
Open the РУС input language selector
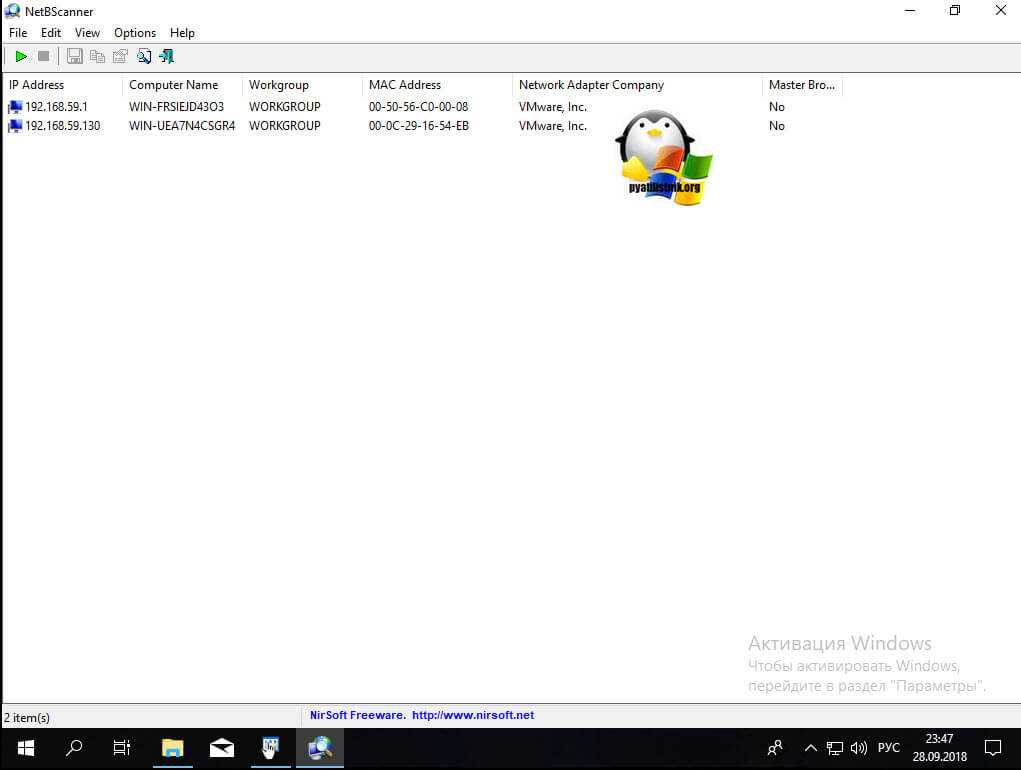pos(889,747)
